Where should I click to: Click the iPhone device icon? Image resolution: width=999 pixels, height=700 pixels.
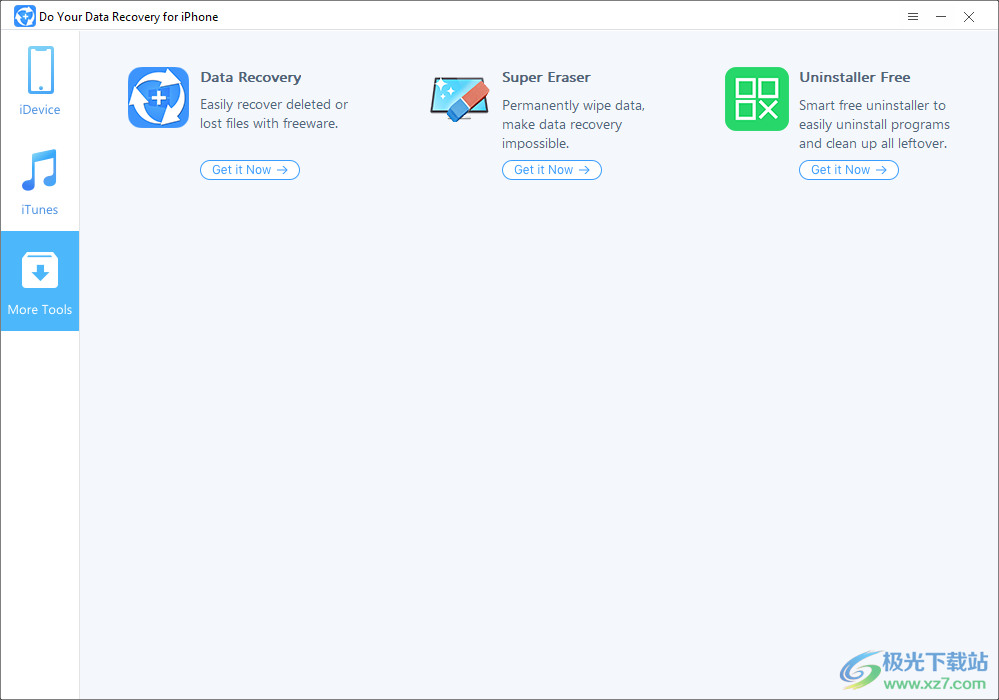pos(40,69)
